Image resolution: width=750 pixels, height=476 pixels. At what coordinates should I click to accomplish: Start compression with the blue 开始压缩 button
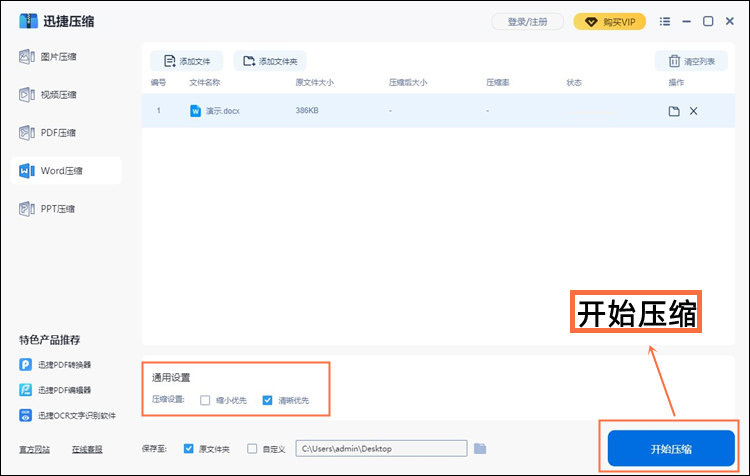pyautogui.click(x=671, y=448)
